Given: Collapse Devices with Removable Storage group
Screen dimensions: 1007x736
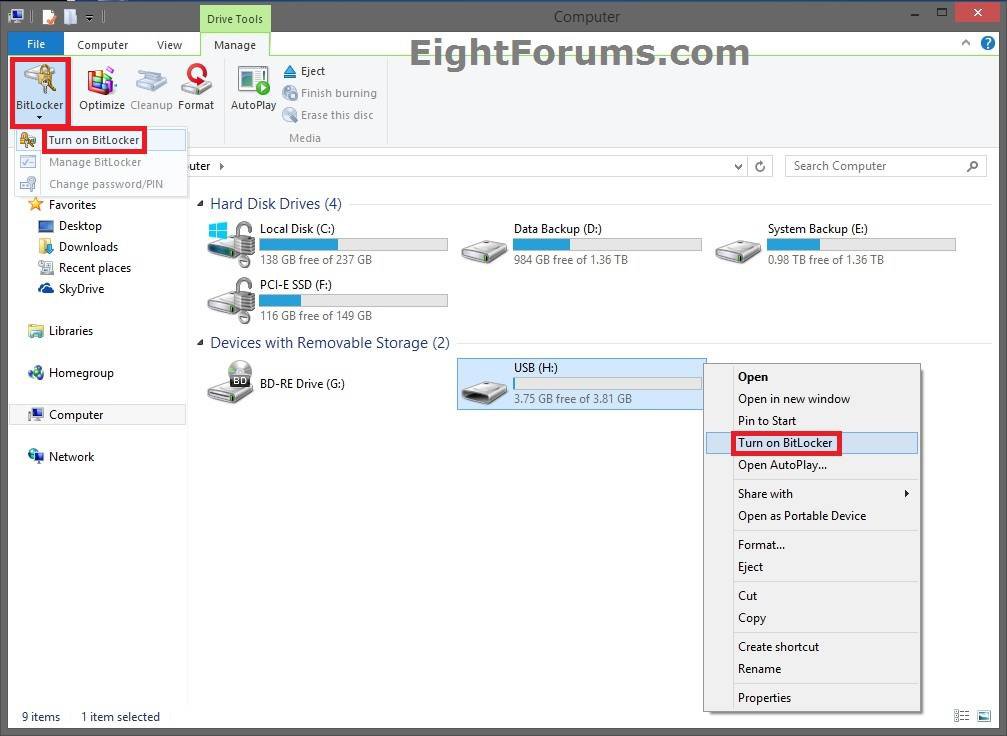Looking at the screenshot, I should [x=198, y=342].
